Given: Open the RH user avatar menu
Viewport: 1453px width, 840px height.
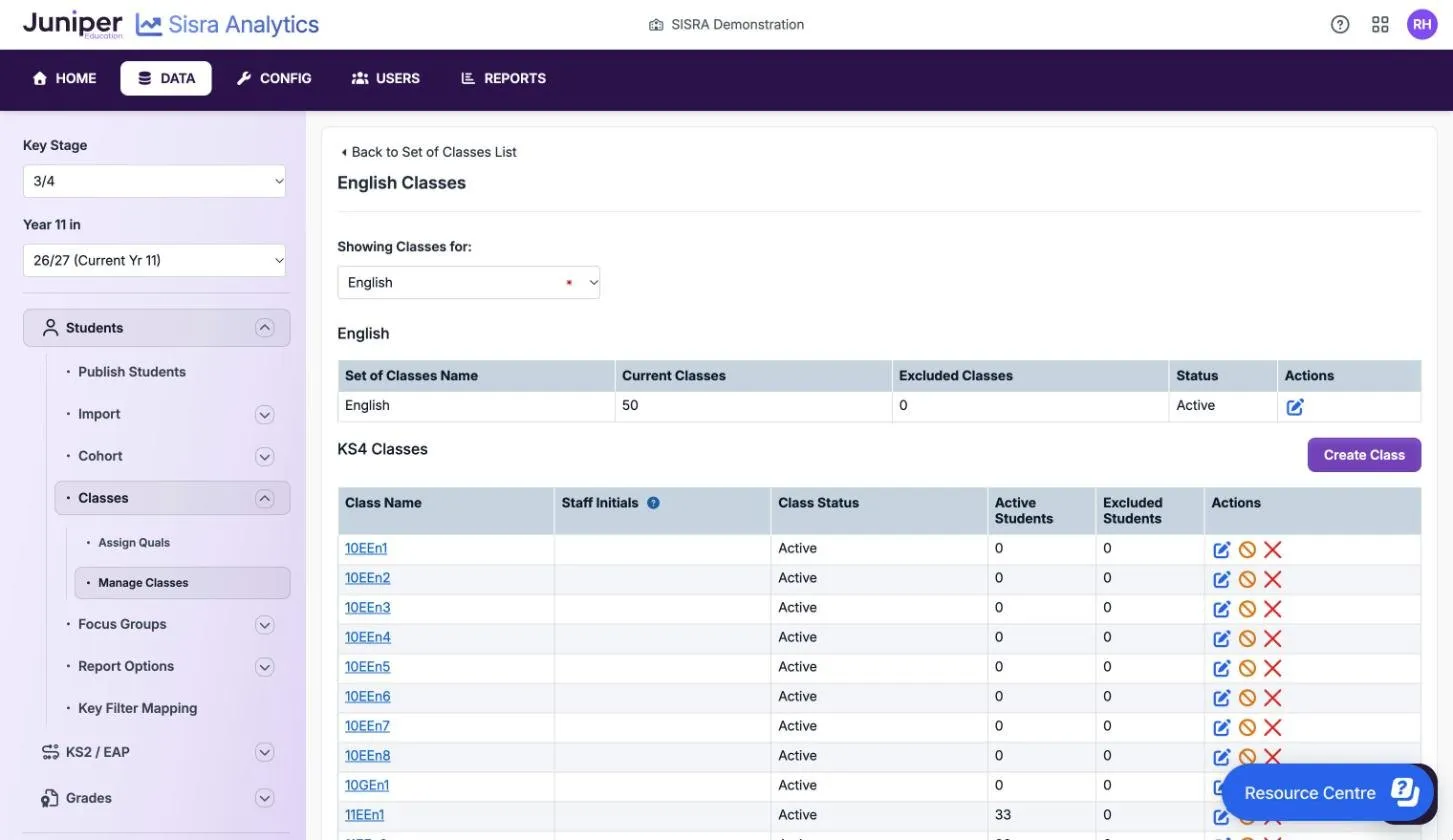Looking at the screenshot, I should (1422, 25).
